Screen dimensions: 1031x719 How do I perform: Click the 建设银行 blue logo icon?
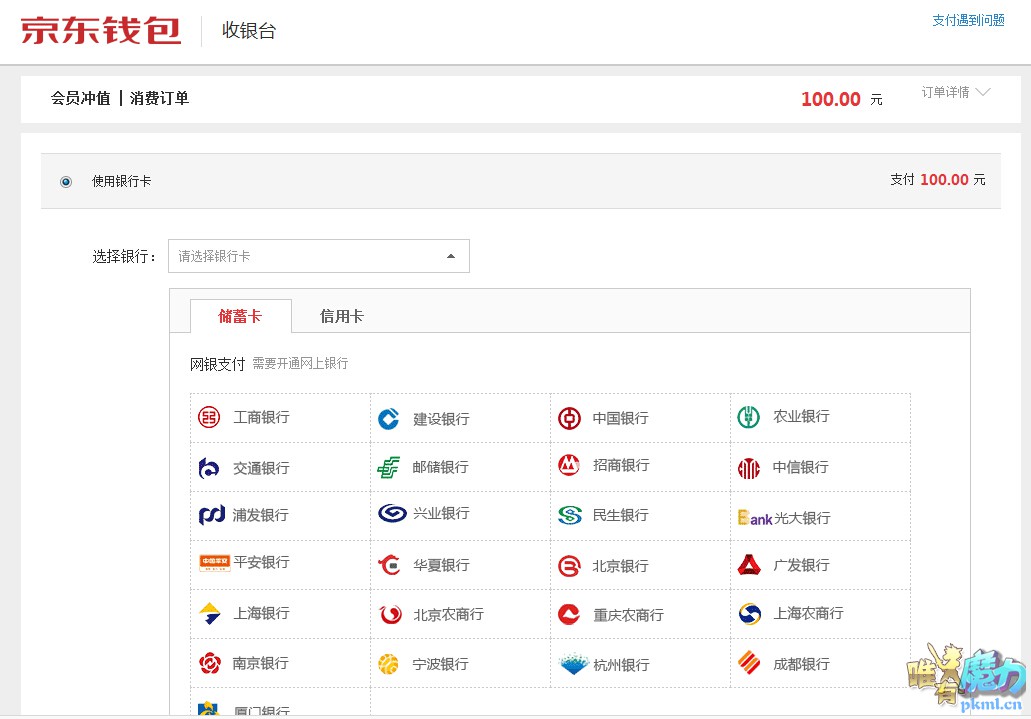389,418
